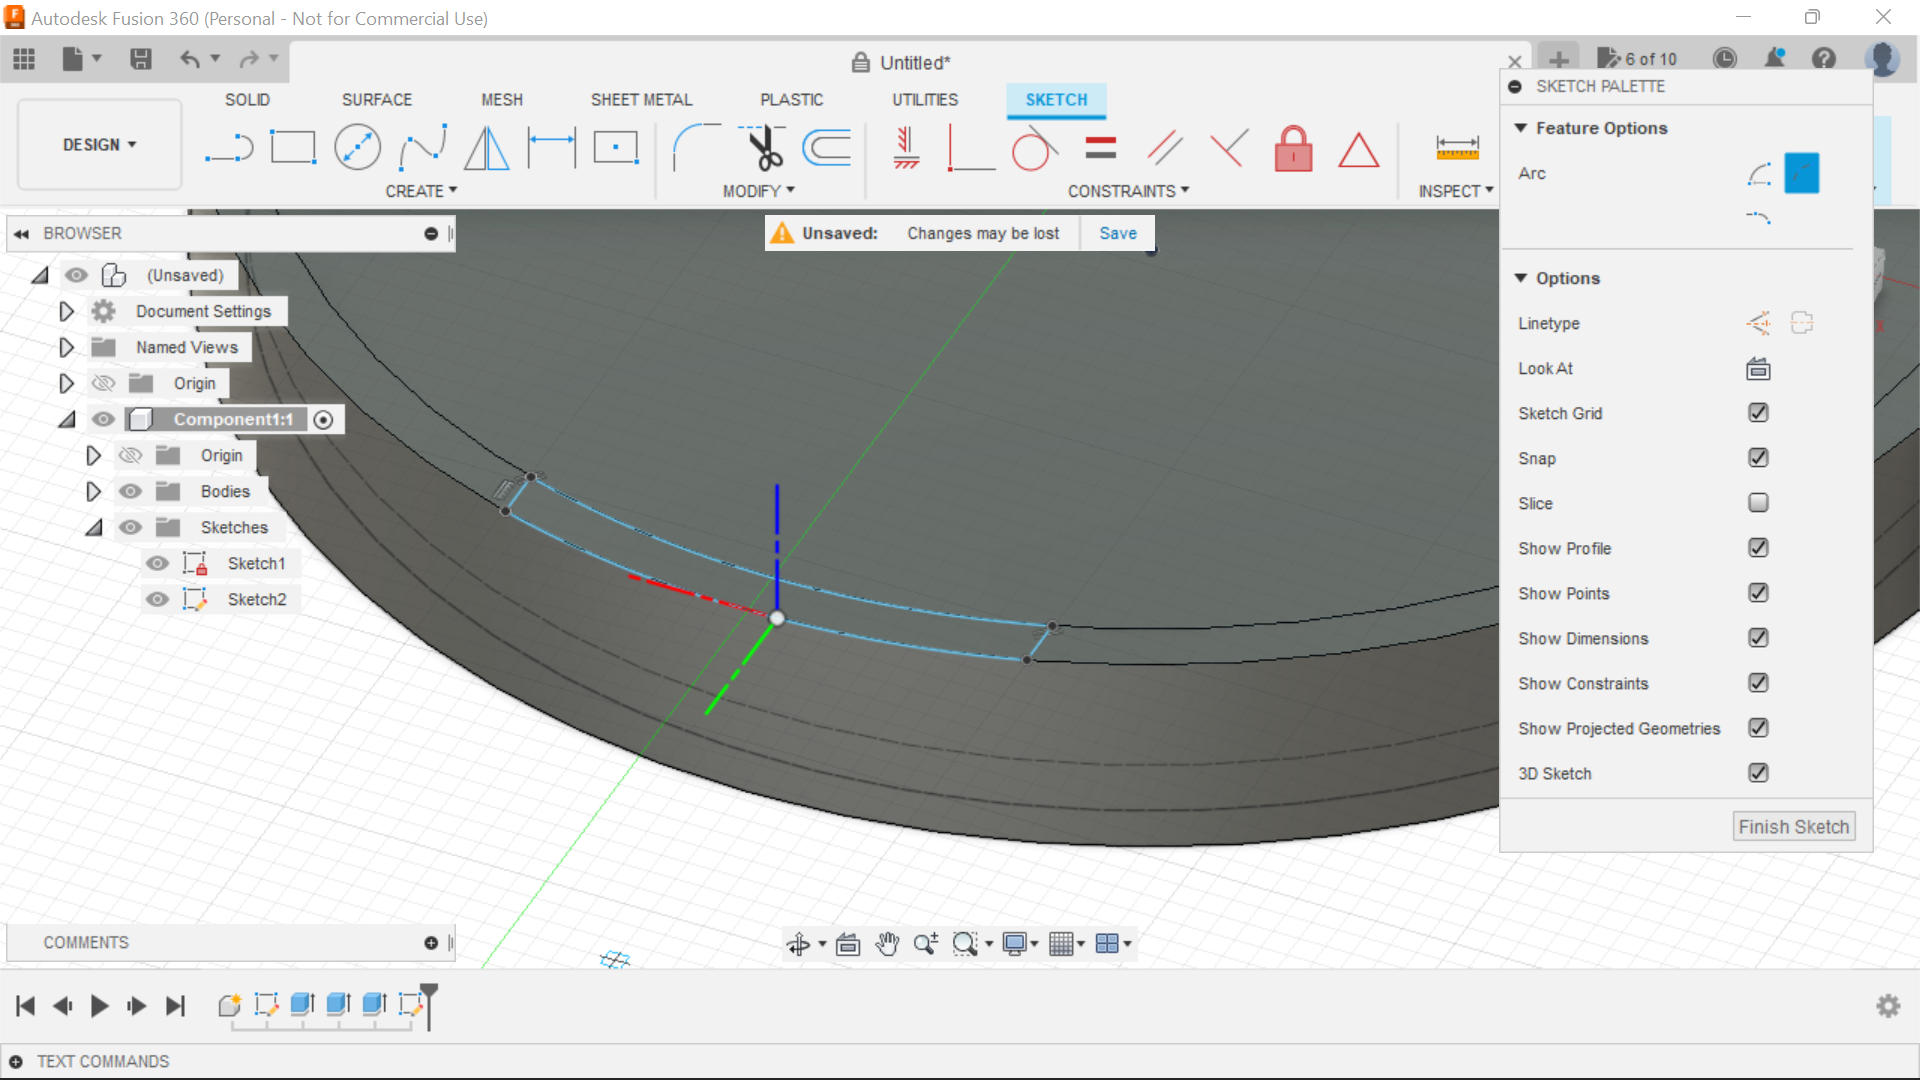
Task: Switch to the SURFACE tab
Action: pos(377,99)
